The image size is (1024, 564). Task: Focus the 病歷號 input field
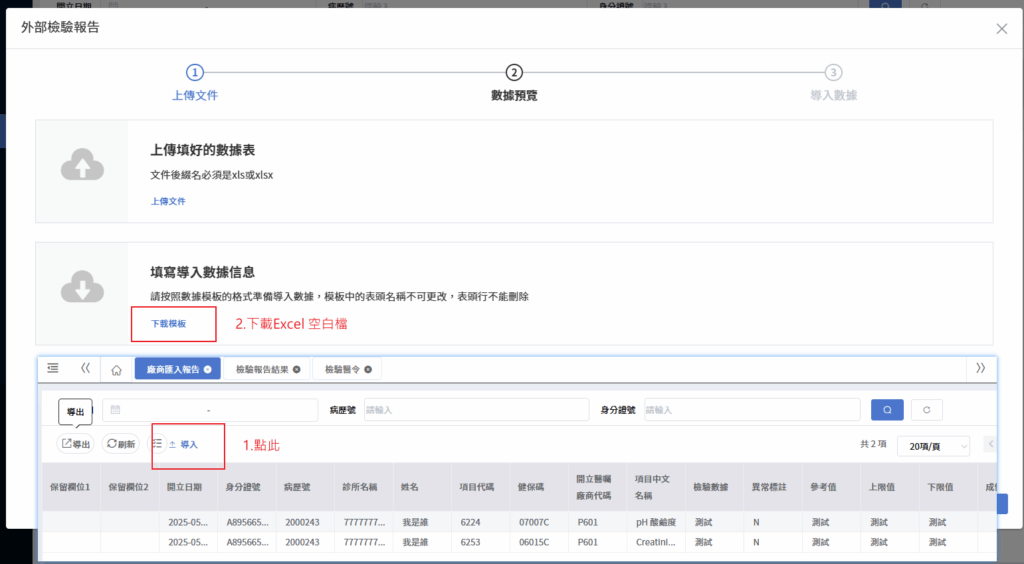pos(476,410)
